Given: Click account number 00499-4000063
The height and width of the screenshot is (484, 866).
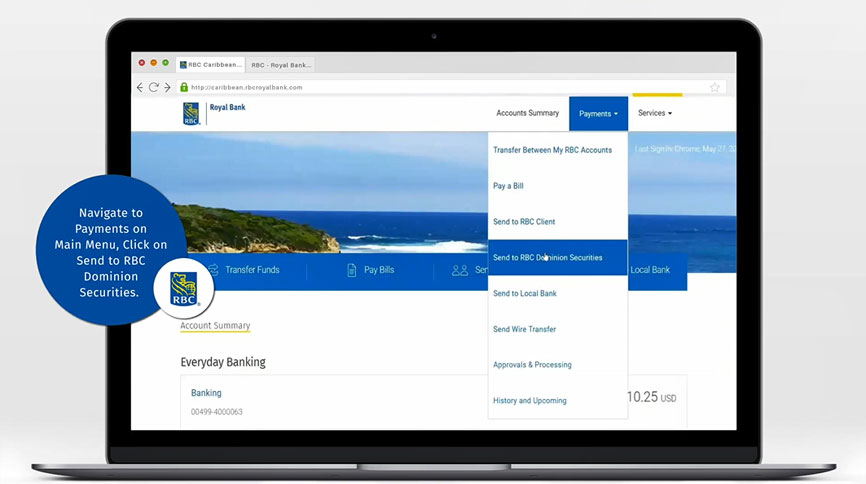Looking at the screenshot, I should click(x=216, y=412).
